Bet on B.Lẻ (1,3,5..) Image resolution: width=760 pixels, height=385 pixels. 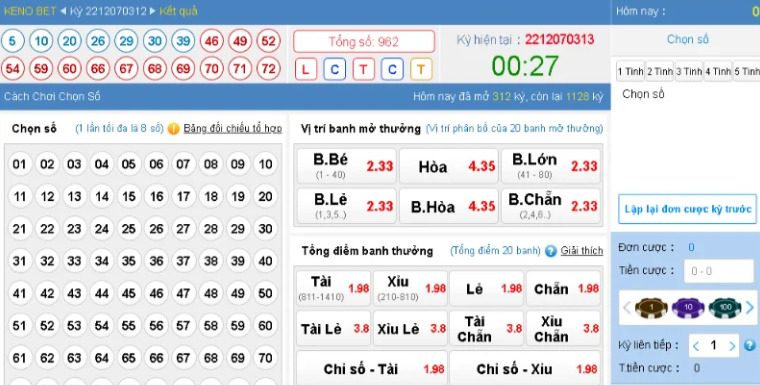pyautogui.click(x=347, y=206)
